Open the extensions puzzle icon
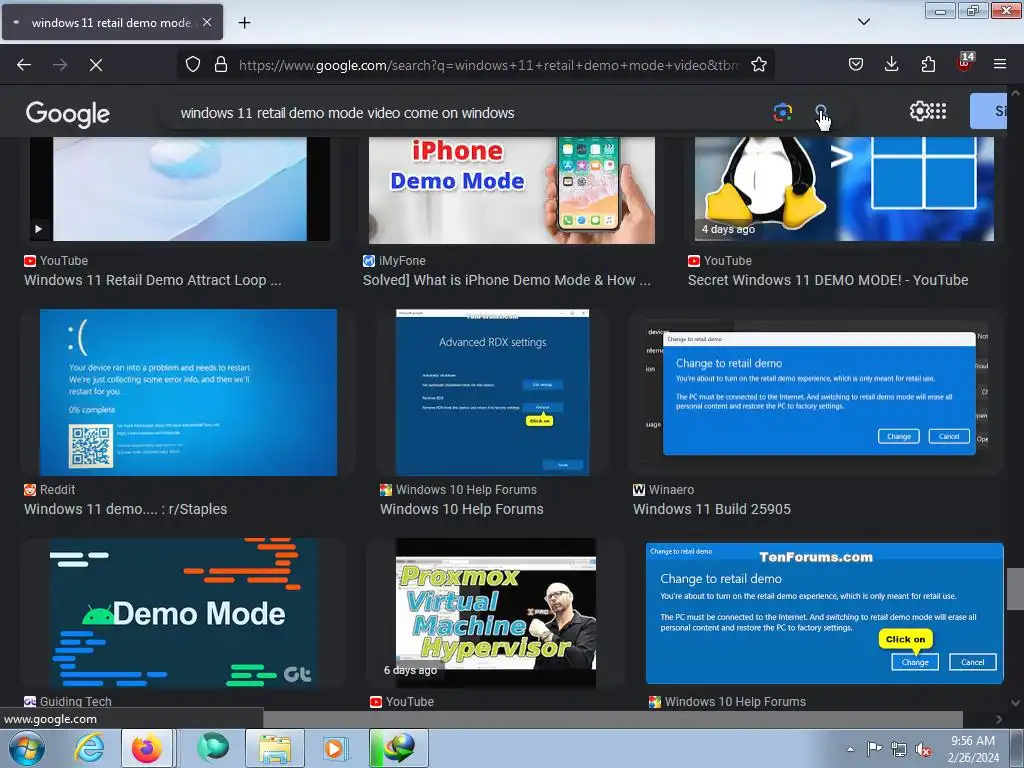This screenshot has width=1024, height=768. coord(928,64)
